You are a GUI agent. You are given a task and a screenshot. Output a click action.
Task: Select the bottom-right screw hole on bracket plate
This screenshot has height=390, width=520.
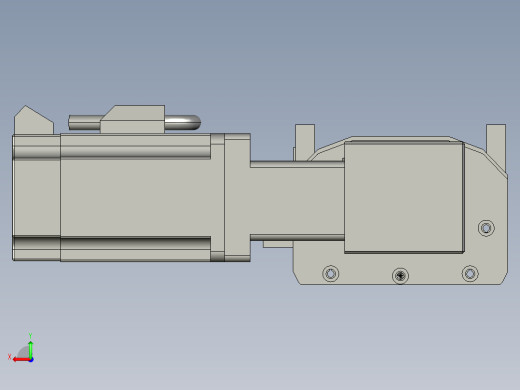(470, 274)
